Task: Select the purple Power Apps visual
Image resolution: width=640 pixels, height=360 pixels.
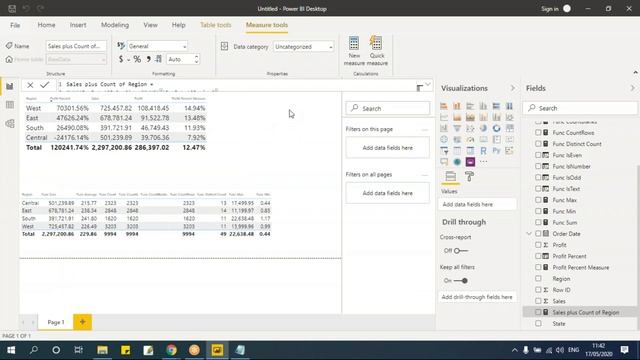Action: click(x=470, y=162)
